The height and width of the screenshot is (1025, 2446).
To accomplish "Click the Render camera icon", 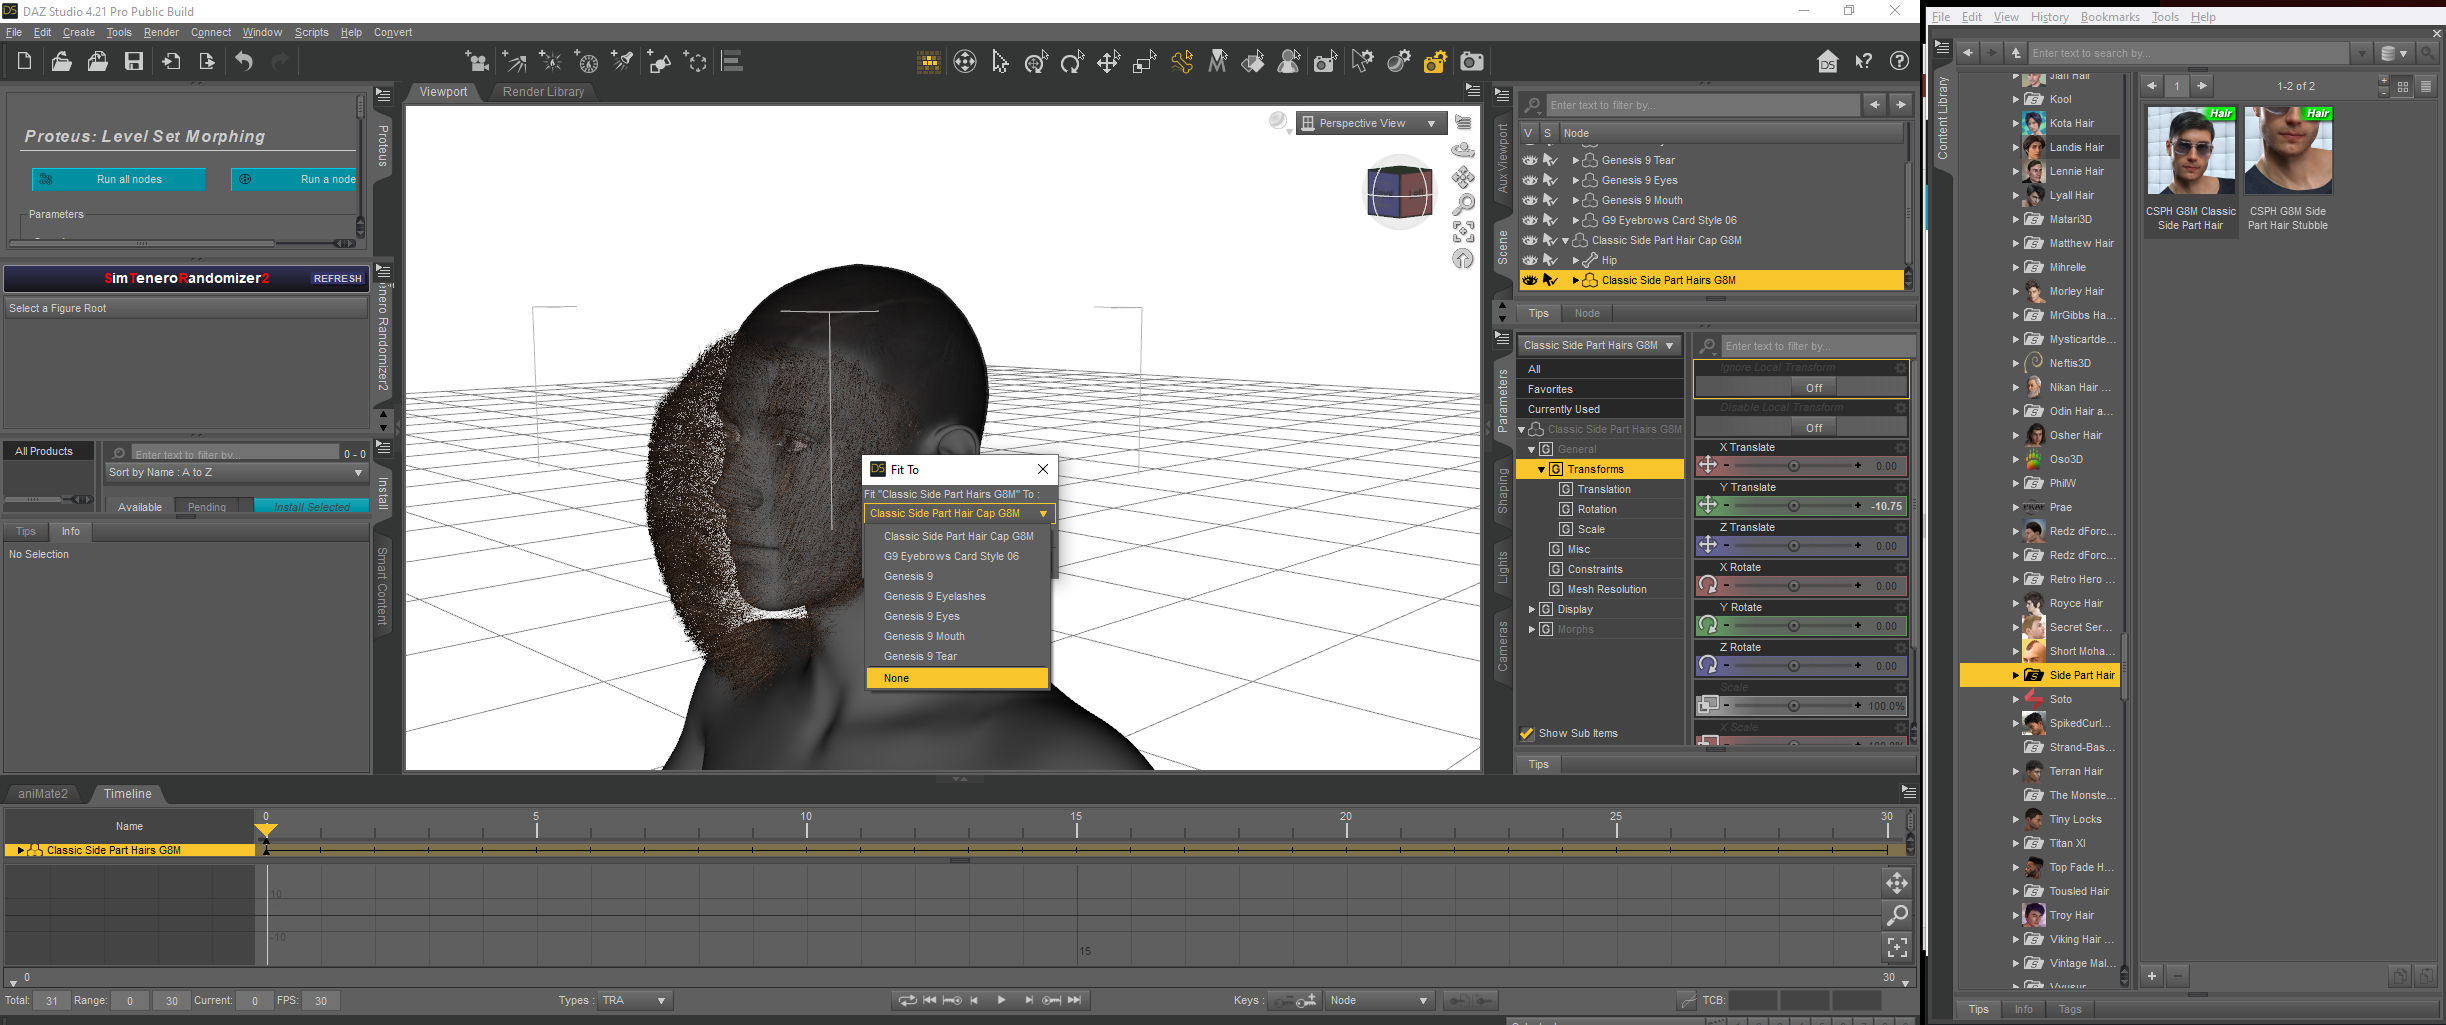I will 1472,63.
